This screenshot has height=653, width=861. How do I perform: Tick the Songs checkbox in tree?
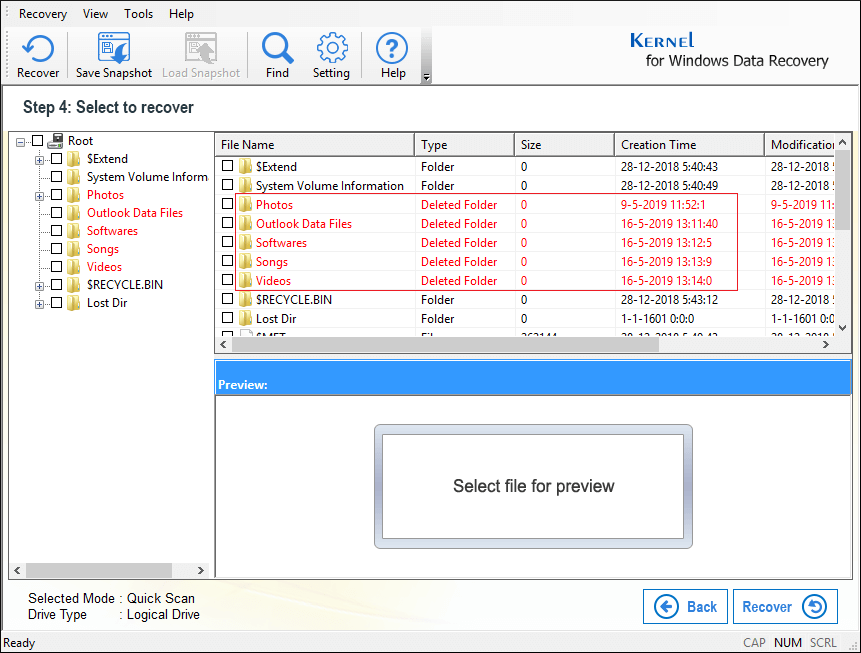[x=57, y=249]
